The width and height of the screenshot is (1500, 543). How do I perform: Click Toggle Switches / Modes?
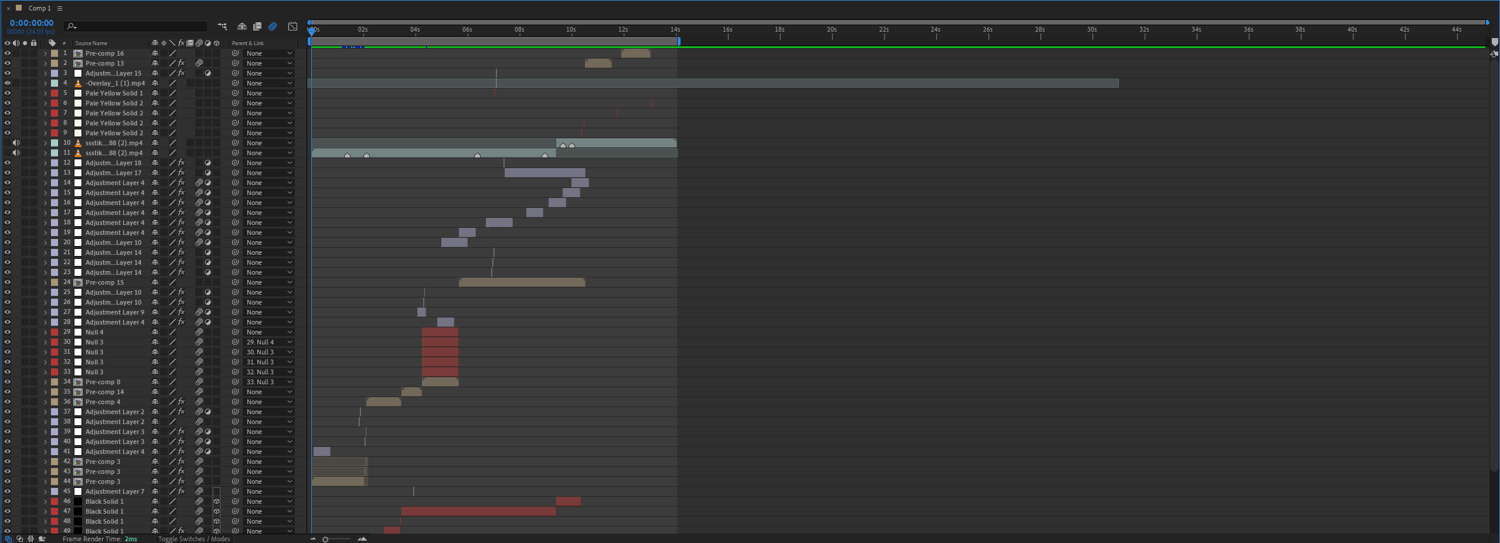(x=194, y=539)
